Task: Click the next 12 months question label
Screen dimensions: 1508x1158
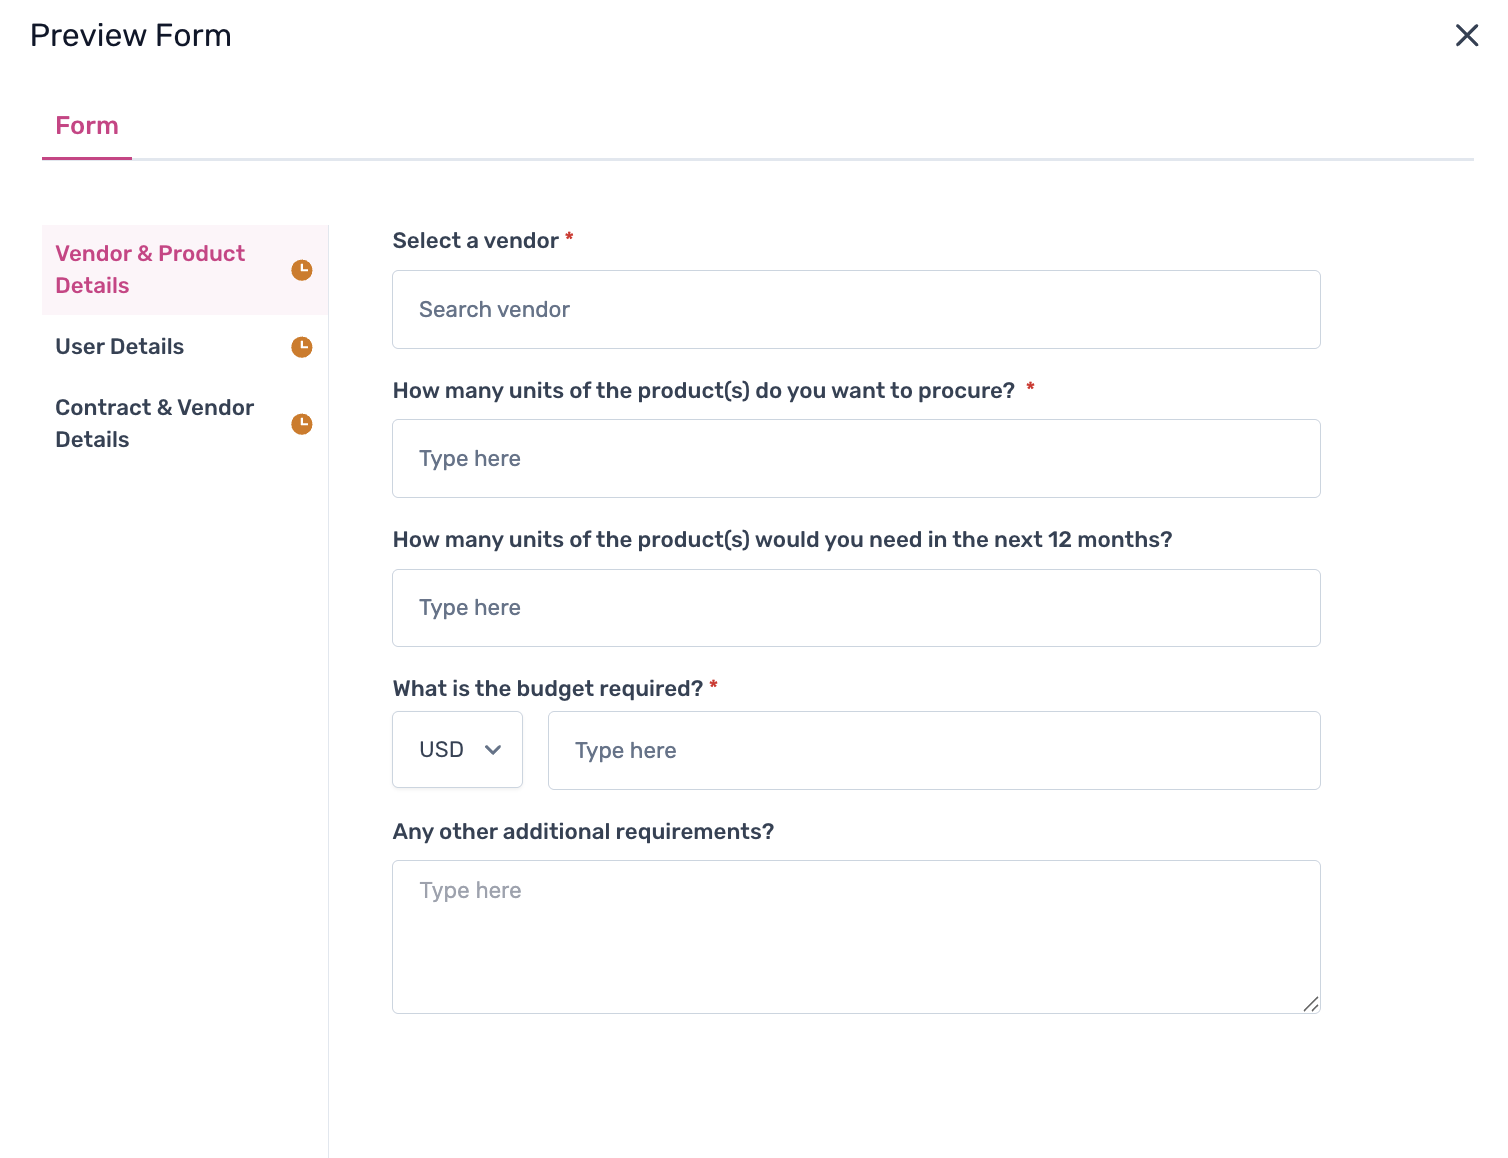Action: click(782, 540)
